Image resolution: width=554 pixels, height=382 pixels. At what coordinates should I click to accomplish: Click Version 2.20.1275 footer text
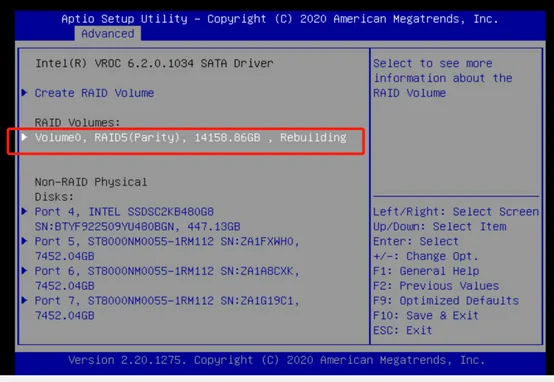(276, 360)
